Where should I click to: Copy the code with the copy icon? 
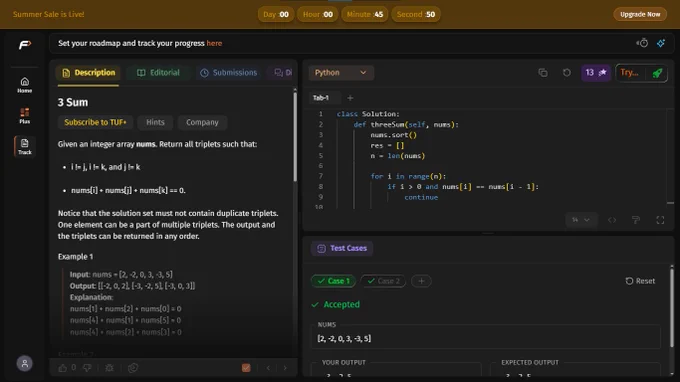[x=543, y=72]
